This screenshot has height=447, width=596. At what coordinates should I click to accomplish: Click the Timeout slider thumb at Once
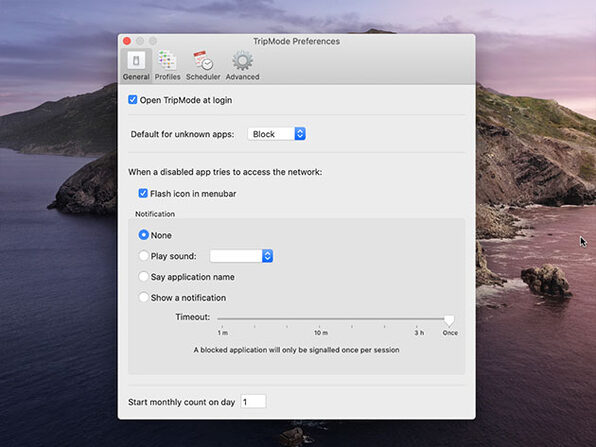pos(449,320)
